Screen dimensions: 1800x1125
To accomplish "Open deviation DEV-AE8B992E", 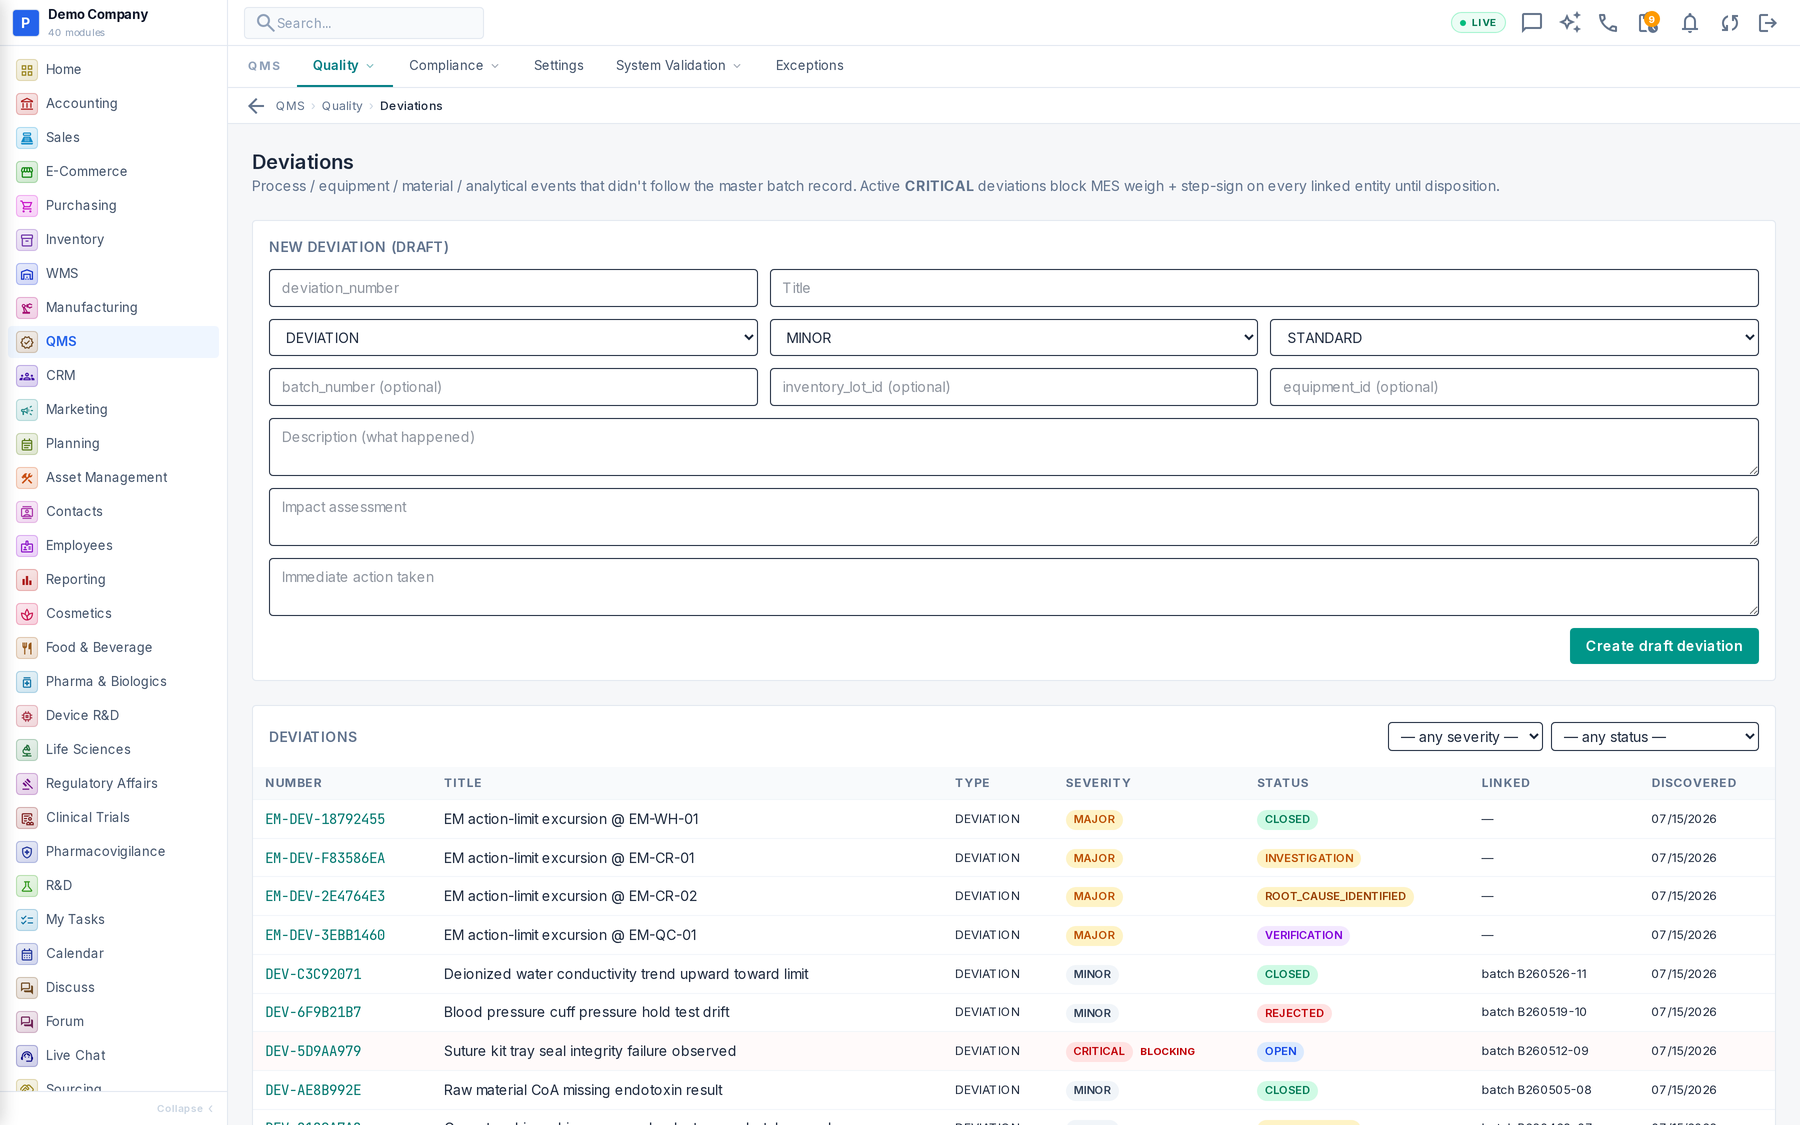I will tap(313, 1090).
